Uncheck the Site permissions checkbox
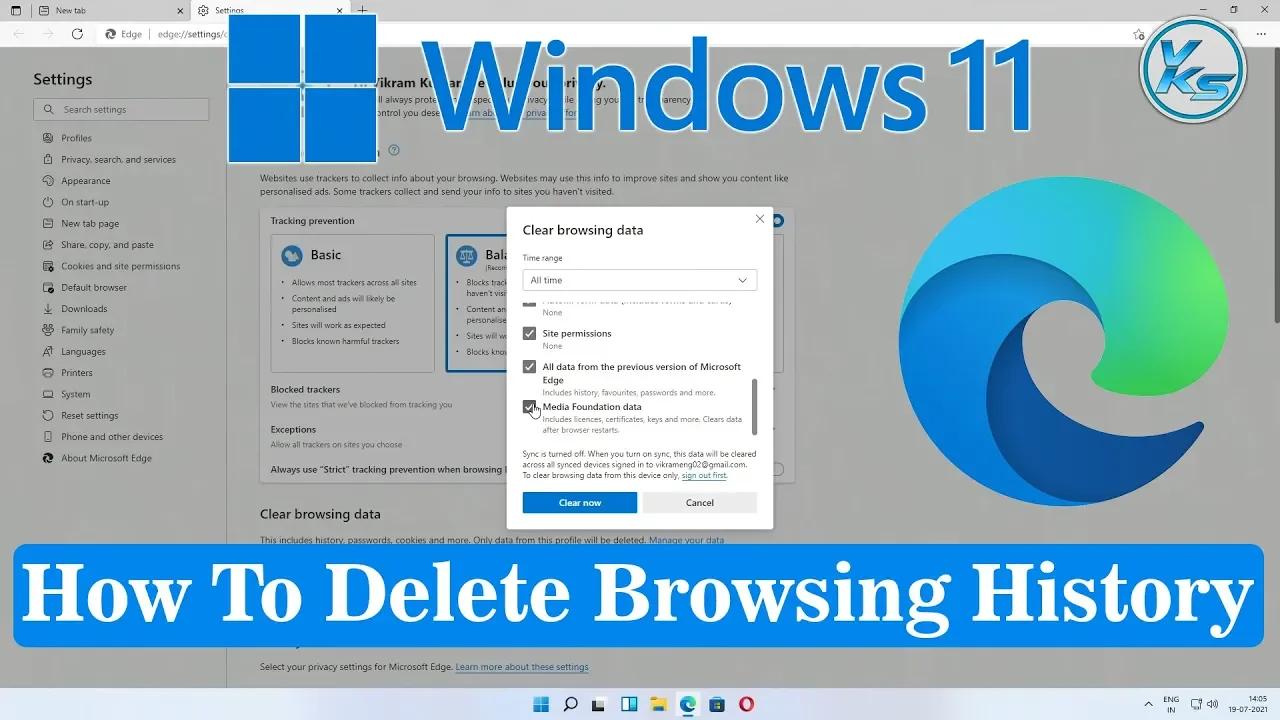Viewport: 1280px width, 720px height. (529, 333)
